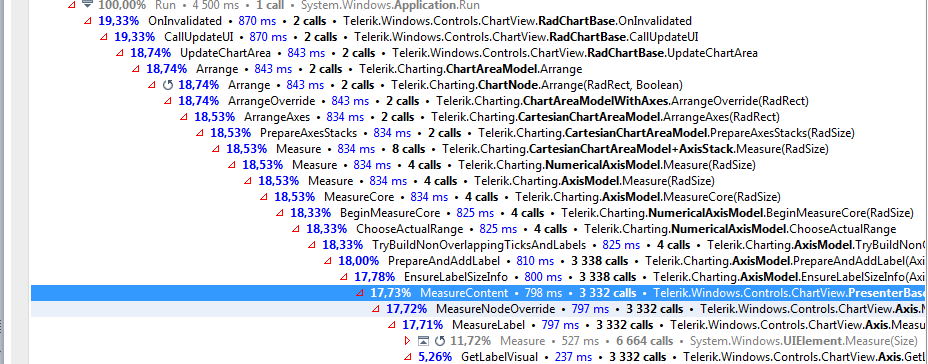928x364 pixels.
Task: Collapse the UpdateChartArea node triangle
Action: click(120, 53)
